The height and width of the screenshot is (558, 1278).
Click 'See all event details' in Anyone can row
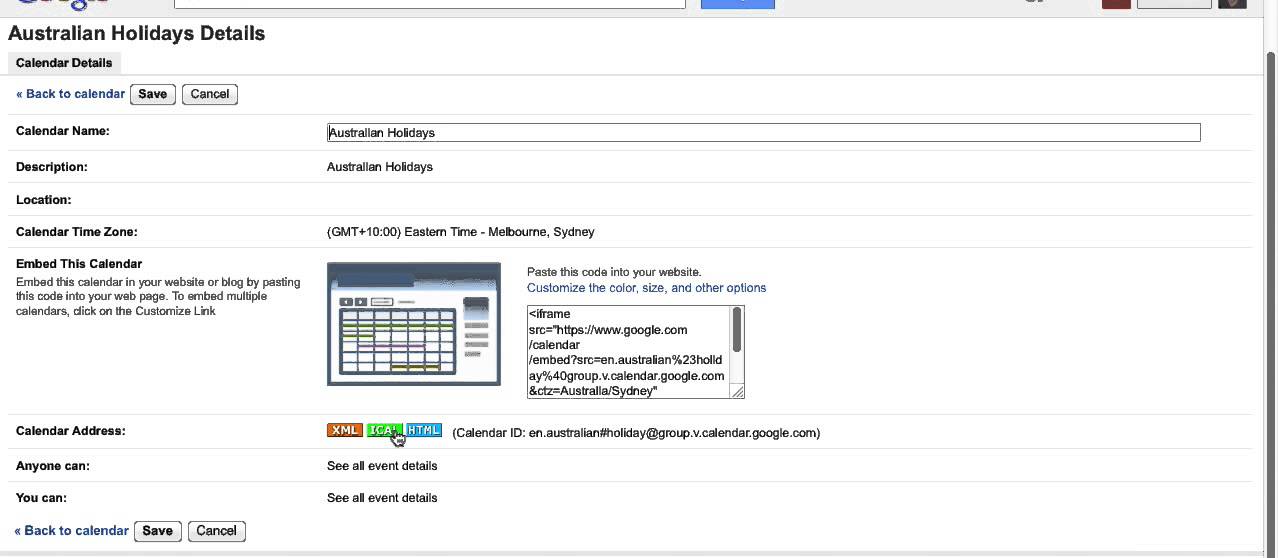click(382, 466)
